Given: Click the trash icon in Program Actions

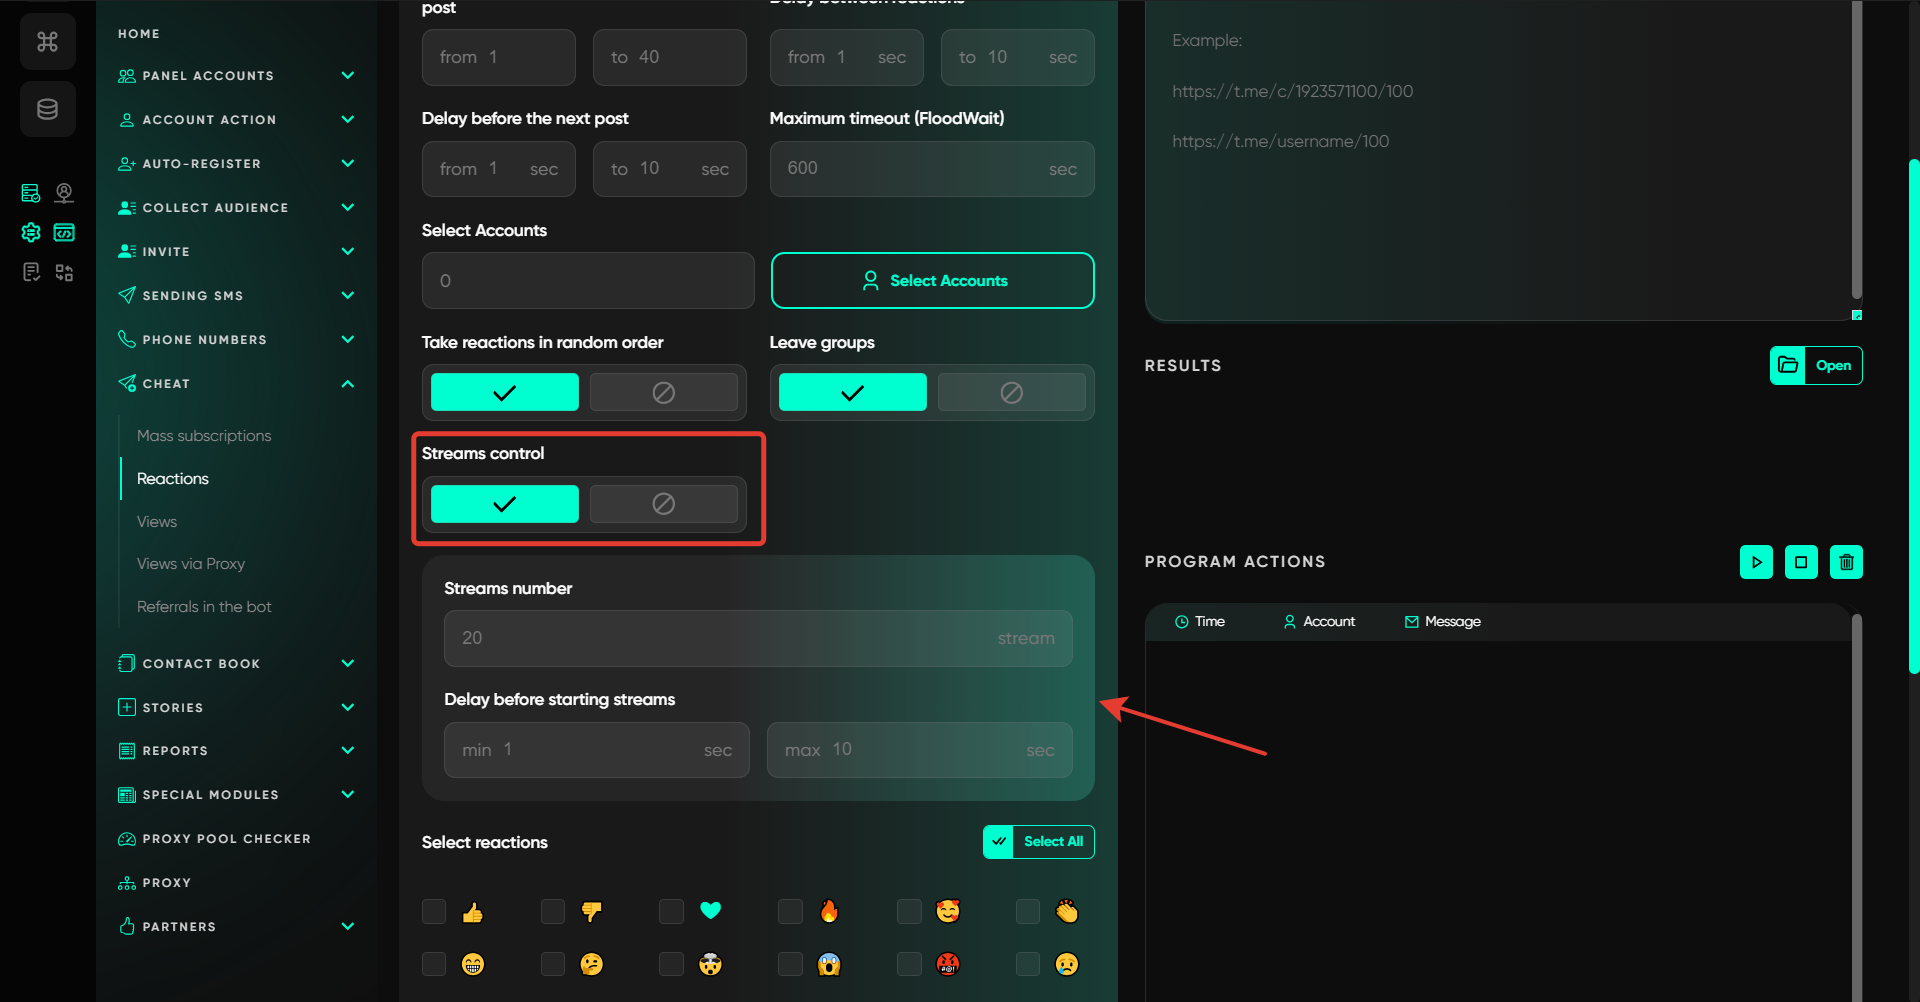Looking at the screenshot, I should tap(1846, 562).
